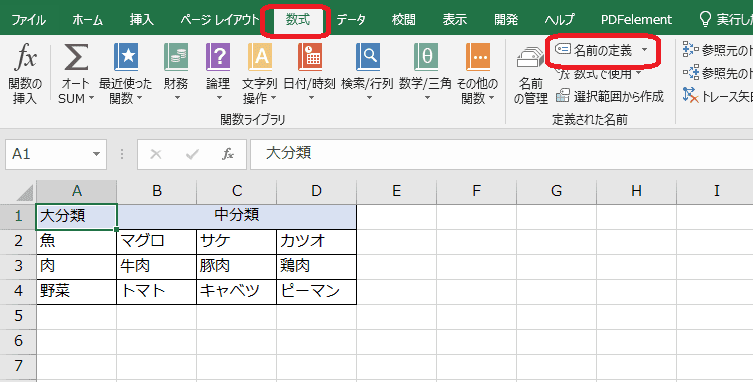753x382 pixels.
Task: Click the formula bar confirm checkmark icon
Action: click(x=192, y=154)
